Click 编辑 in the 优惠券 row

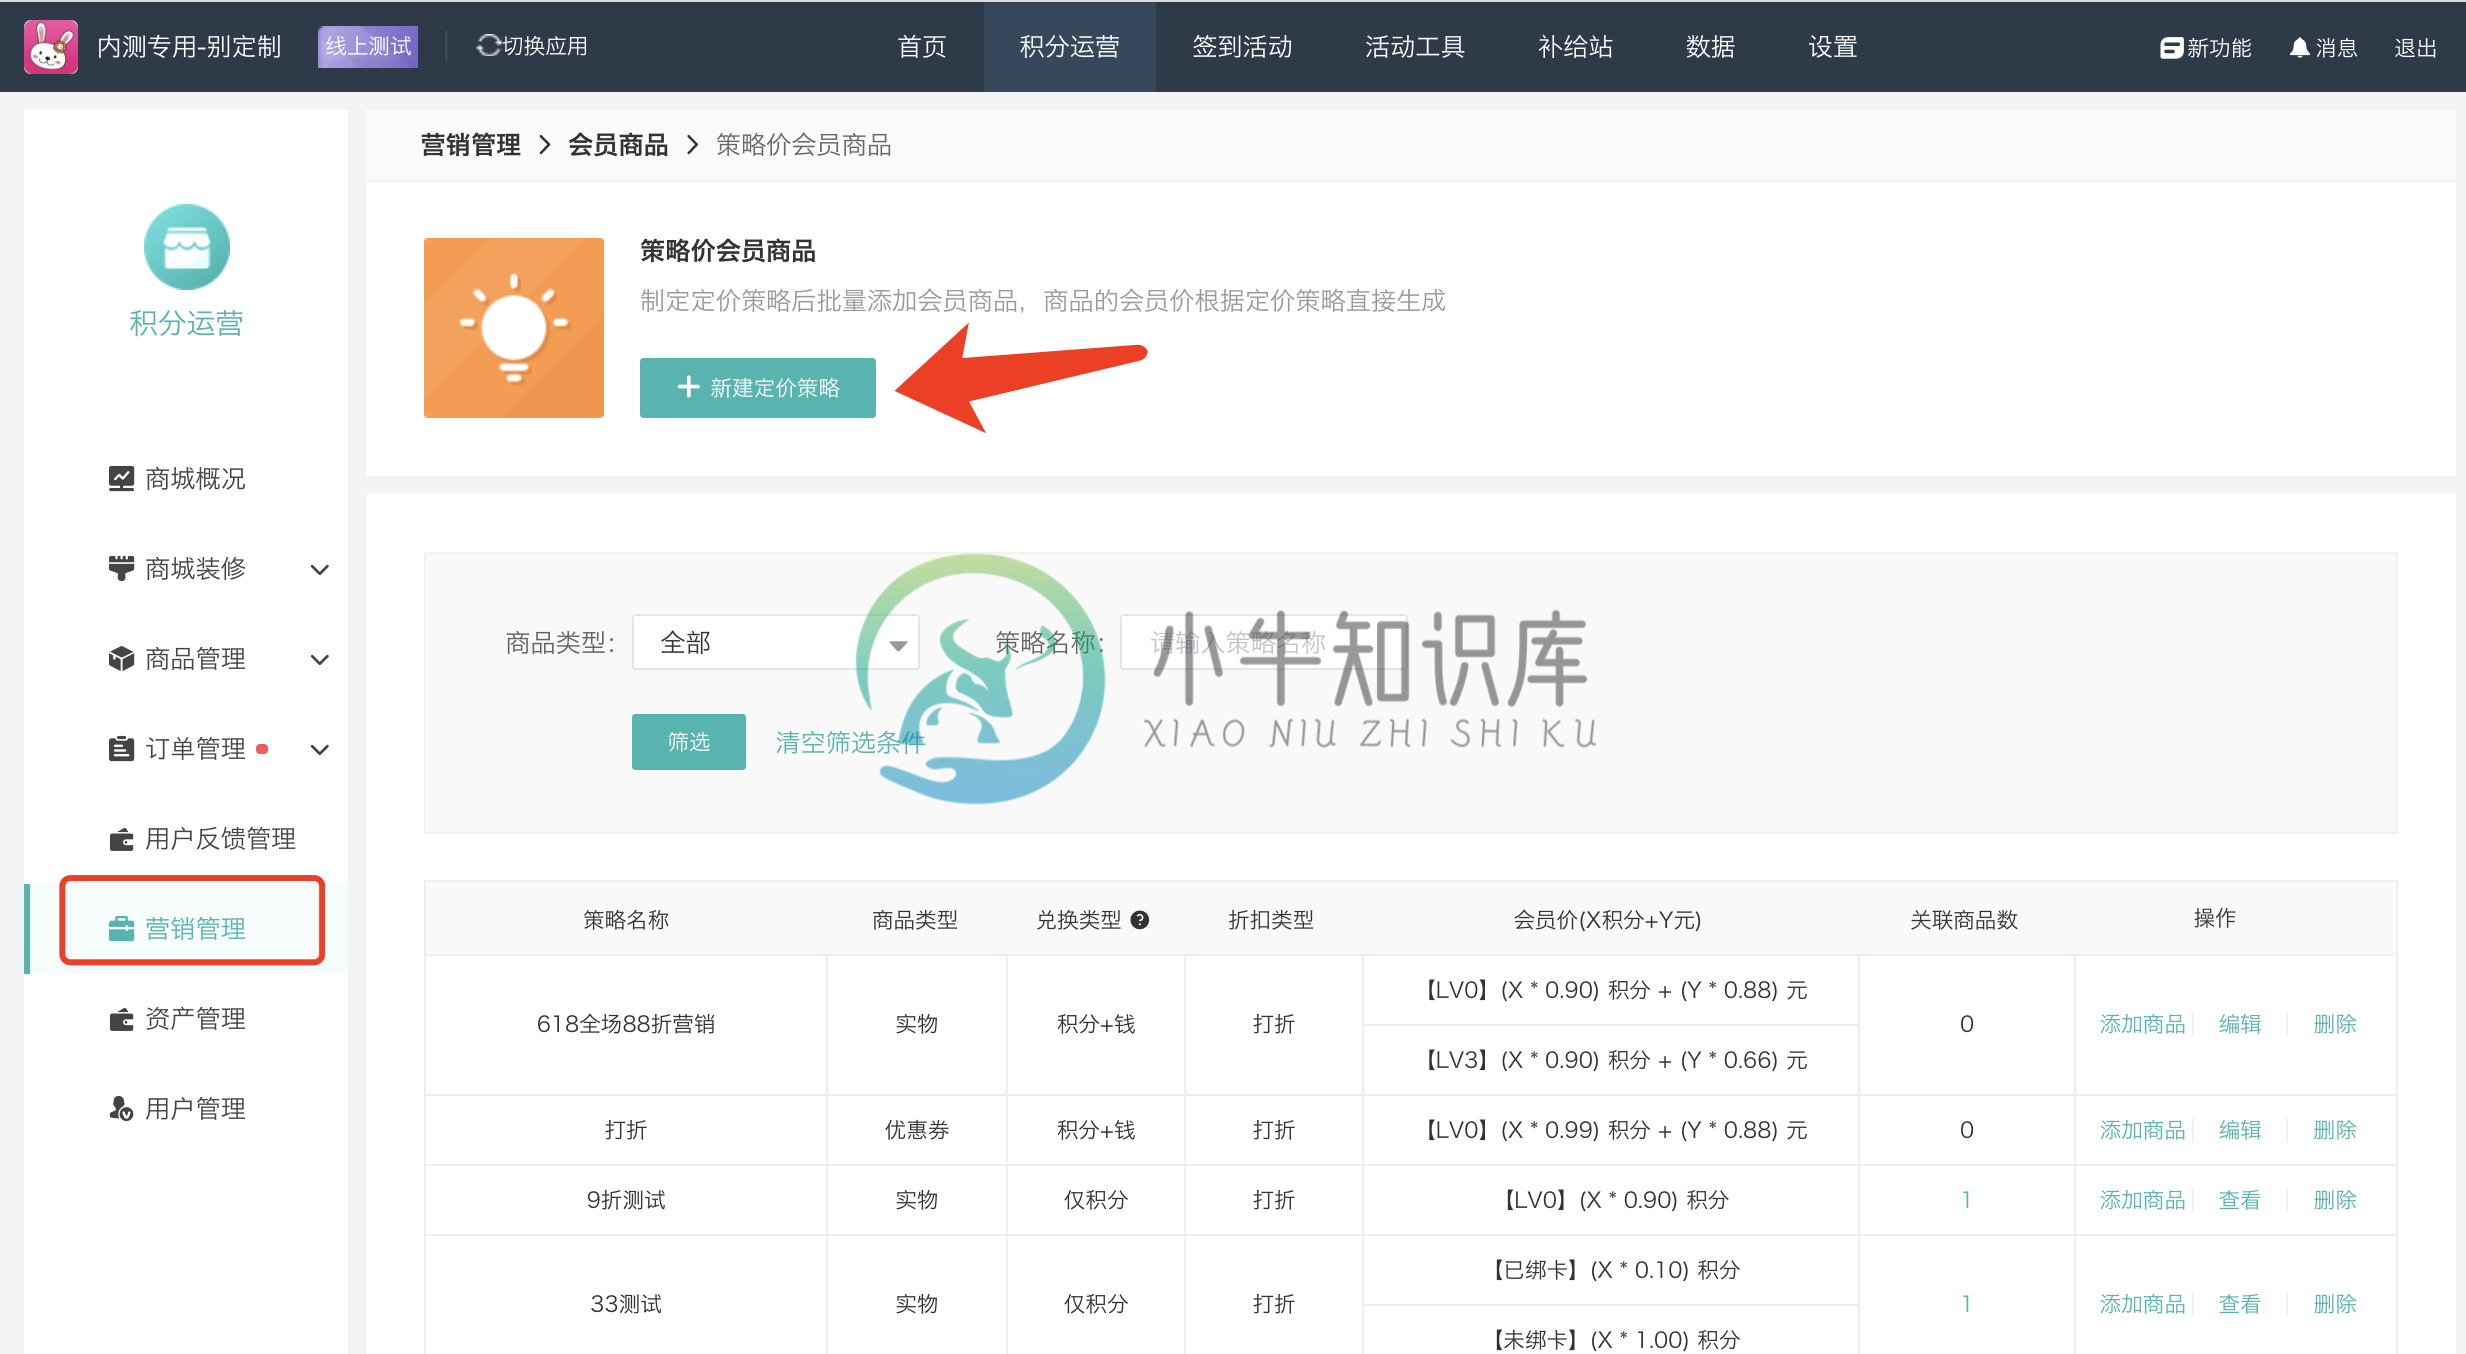coord(2240,1130)
